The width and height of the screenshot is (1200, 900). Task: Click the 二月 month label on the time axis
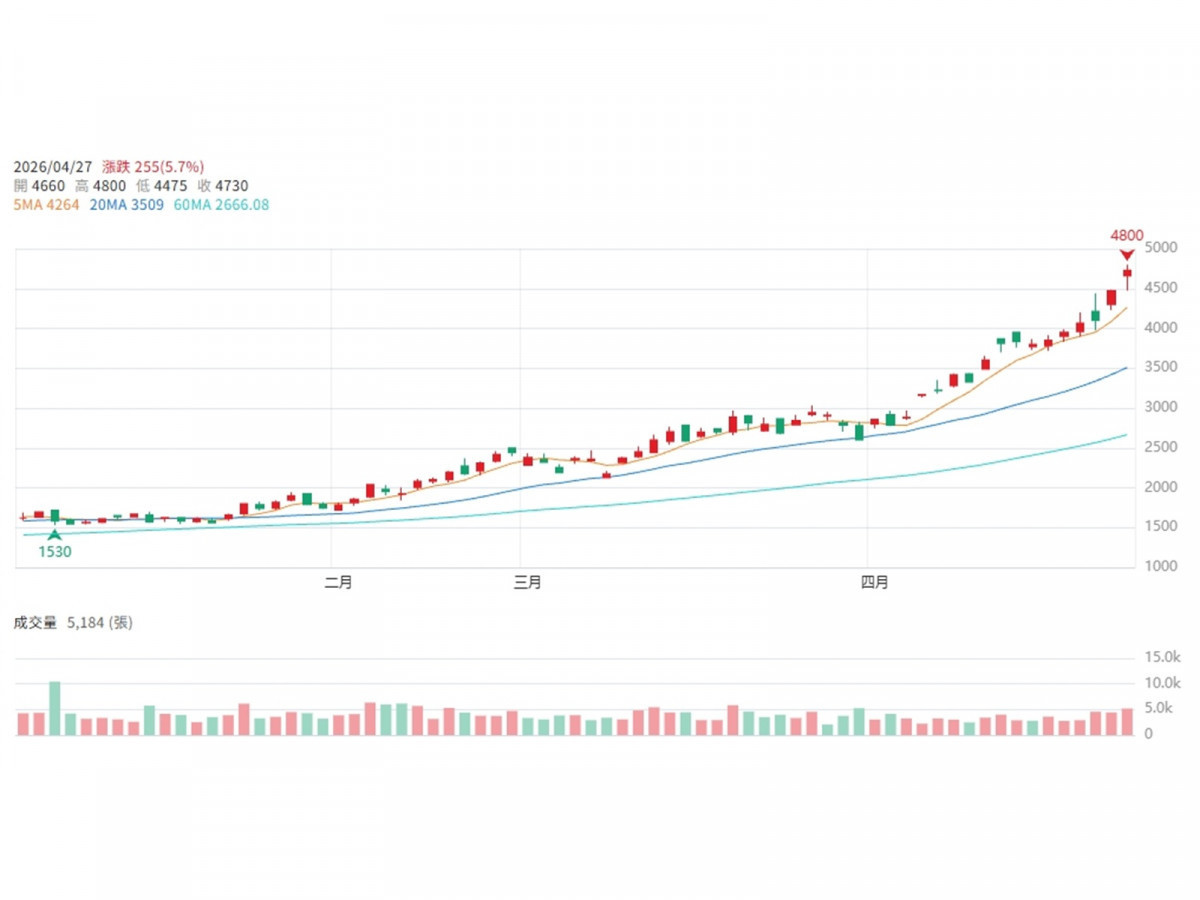click(339, 583)
